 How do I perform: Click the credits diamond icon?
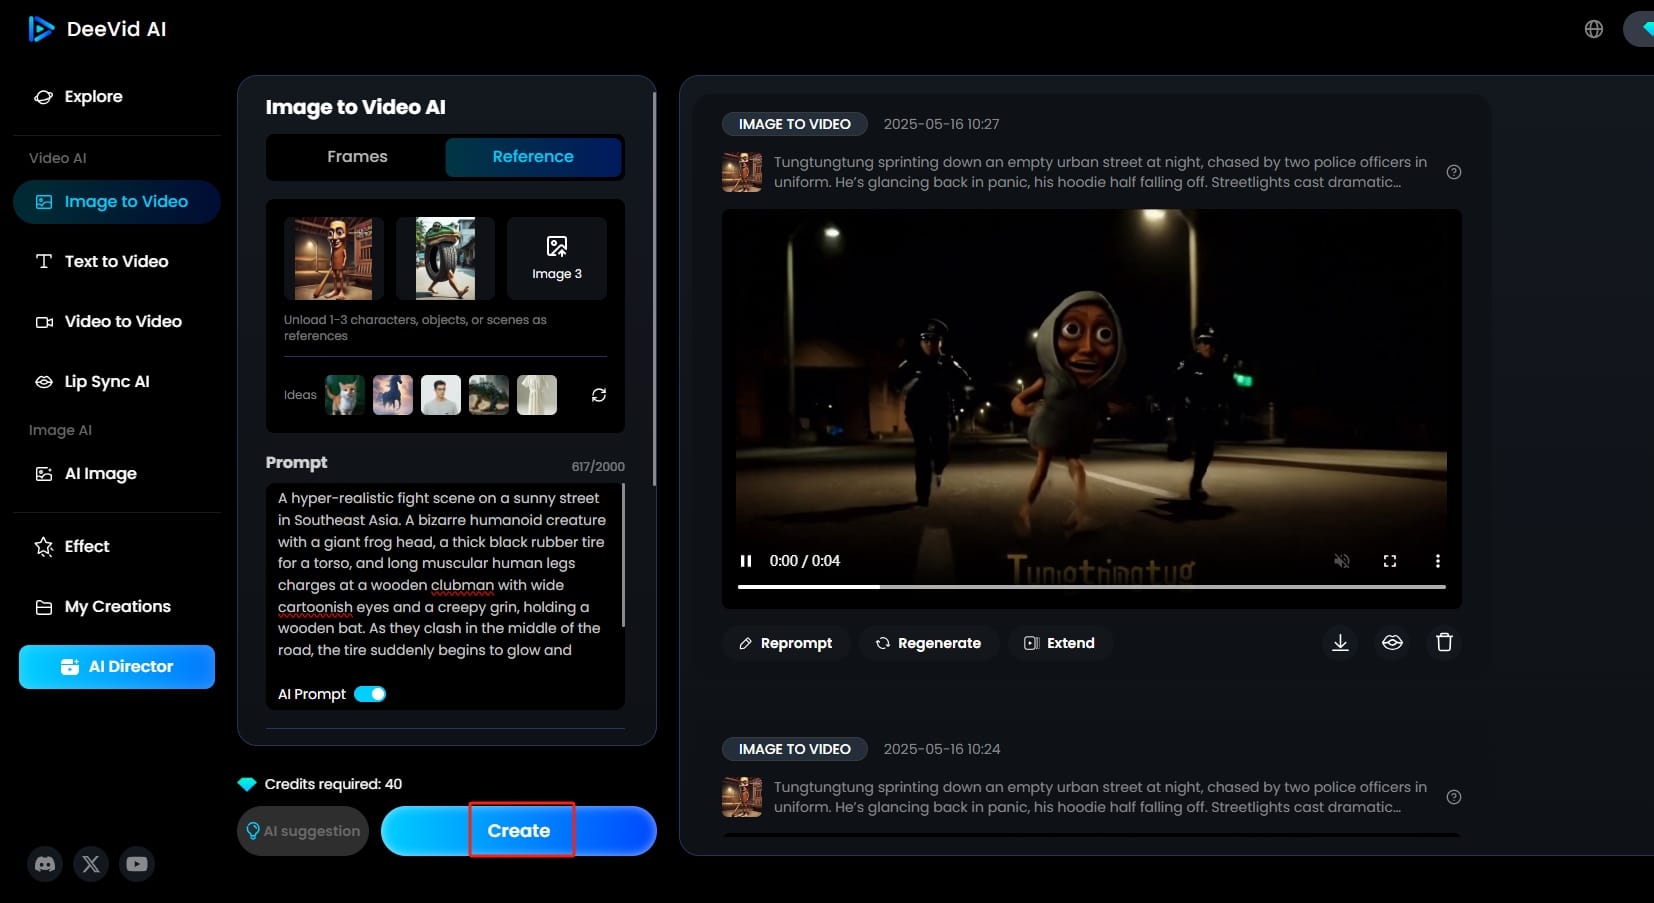pos(247,784)
